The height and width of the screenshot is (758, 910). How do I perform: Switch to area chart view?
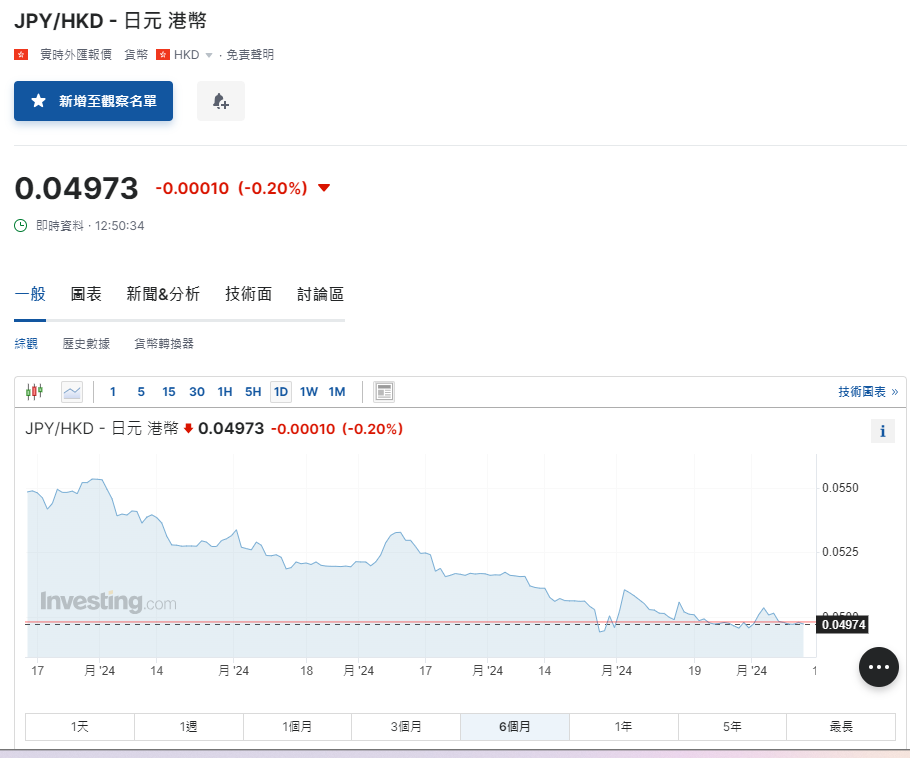[x=71, y=391]
